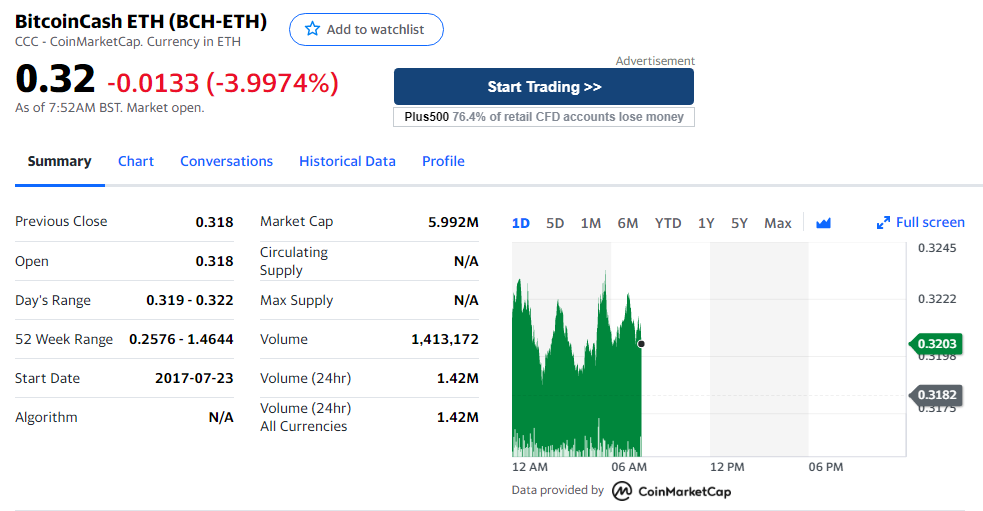Image resolution: width=983 pixels, height=511 pixels.
Task: Show the 1Y chart range
Action: click(706, 223)
